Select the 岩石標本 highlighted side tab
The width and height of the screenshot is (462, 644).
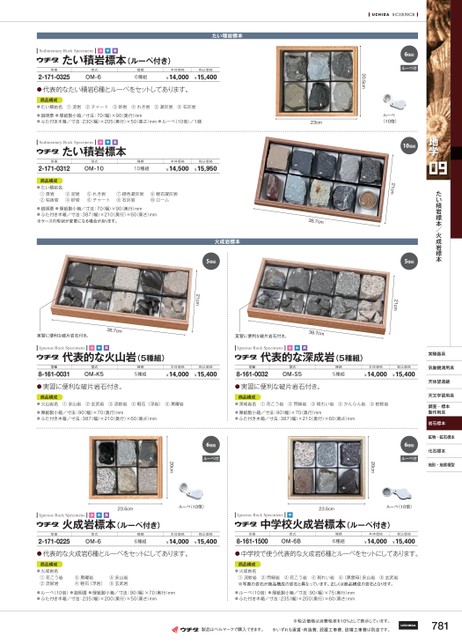438,423
